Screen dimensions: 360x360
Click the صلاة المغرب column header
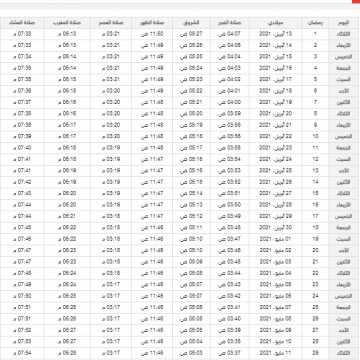tap(67, 23)
